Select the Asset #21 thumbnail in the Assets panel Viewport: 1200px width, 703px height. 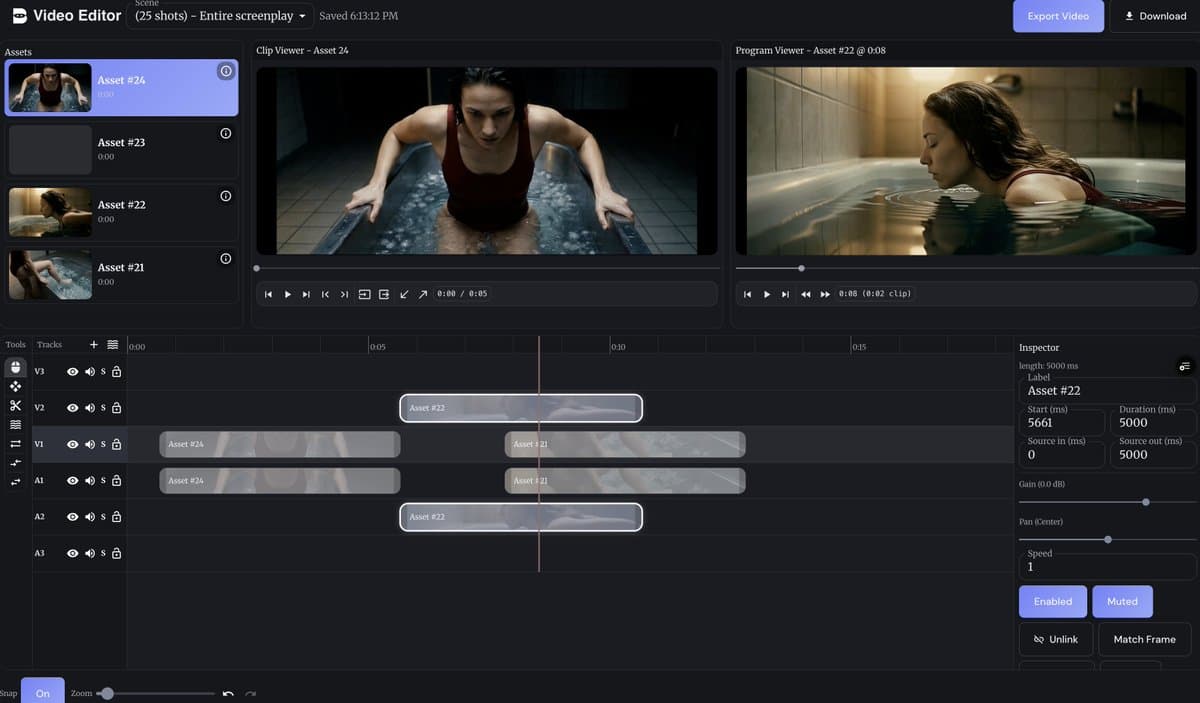[49, 274]
